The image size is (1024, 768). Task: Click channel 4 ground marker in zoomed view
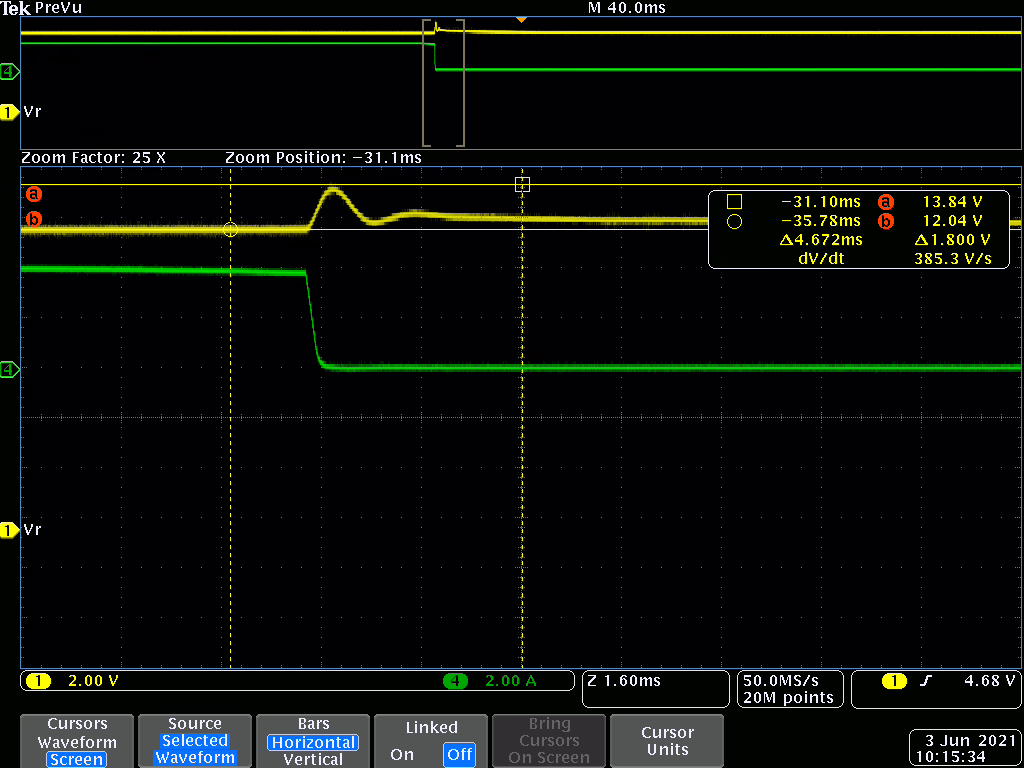10,370
